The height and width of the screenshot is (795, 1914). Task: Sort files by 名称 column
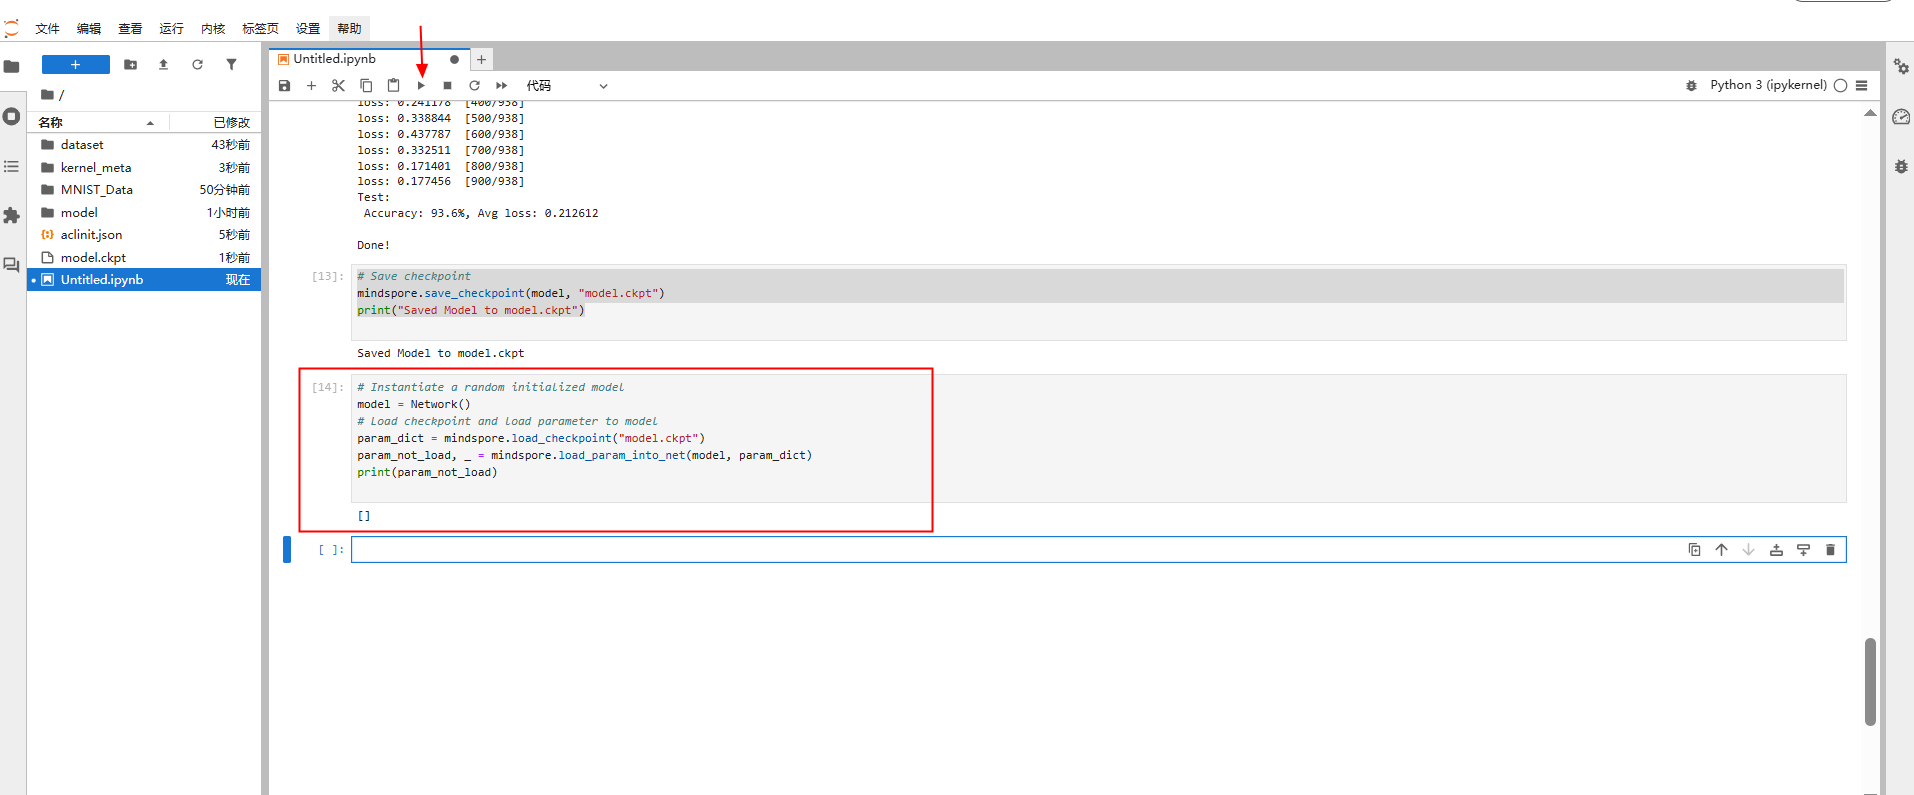[x=98, y=122]
